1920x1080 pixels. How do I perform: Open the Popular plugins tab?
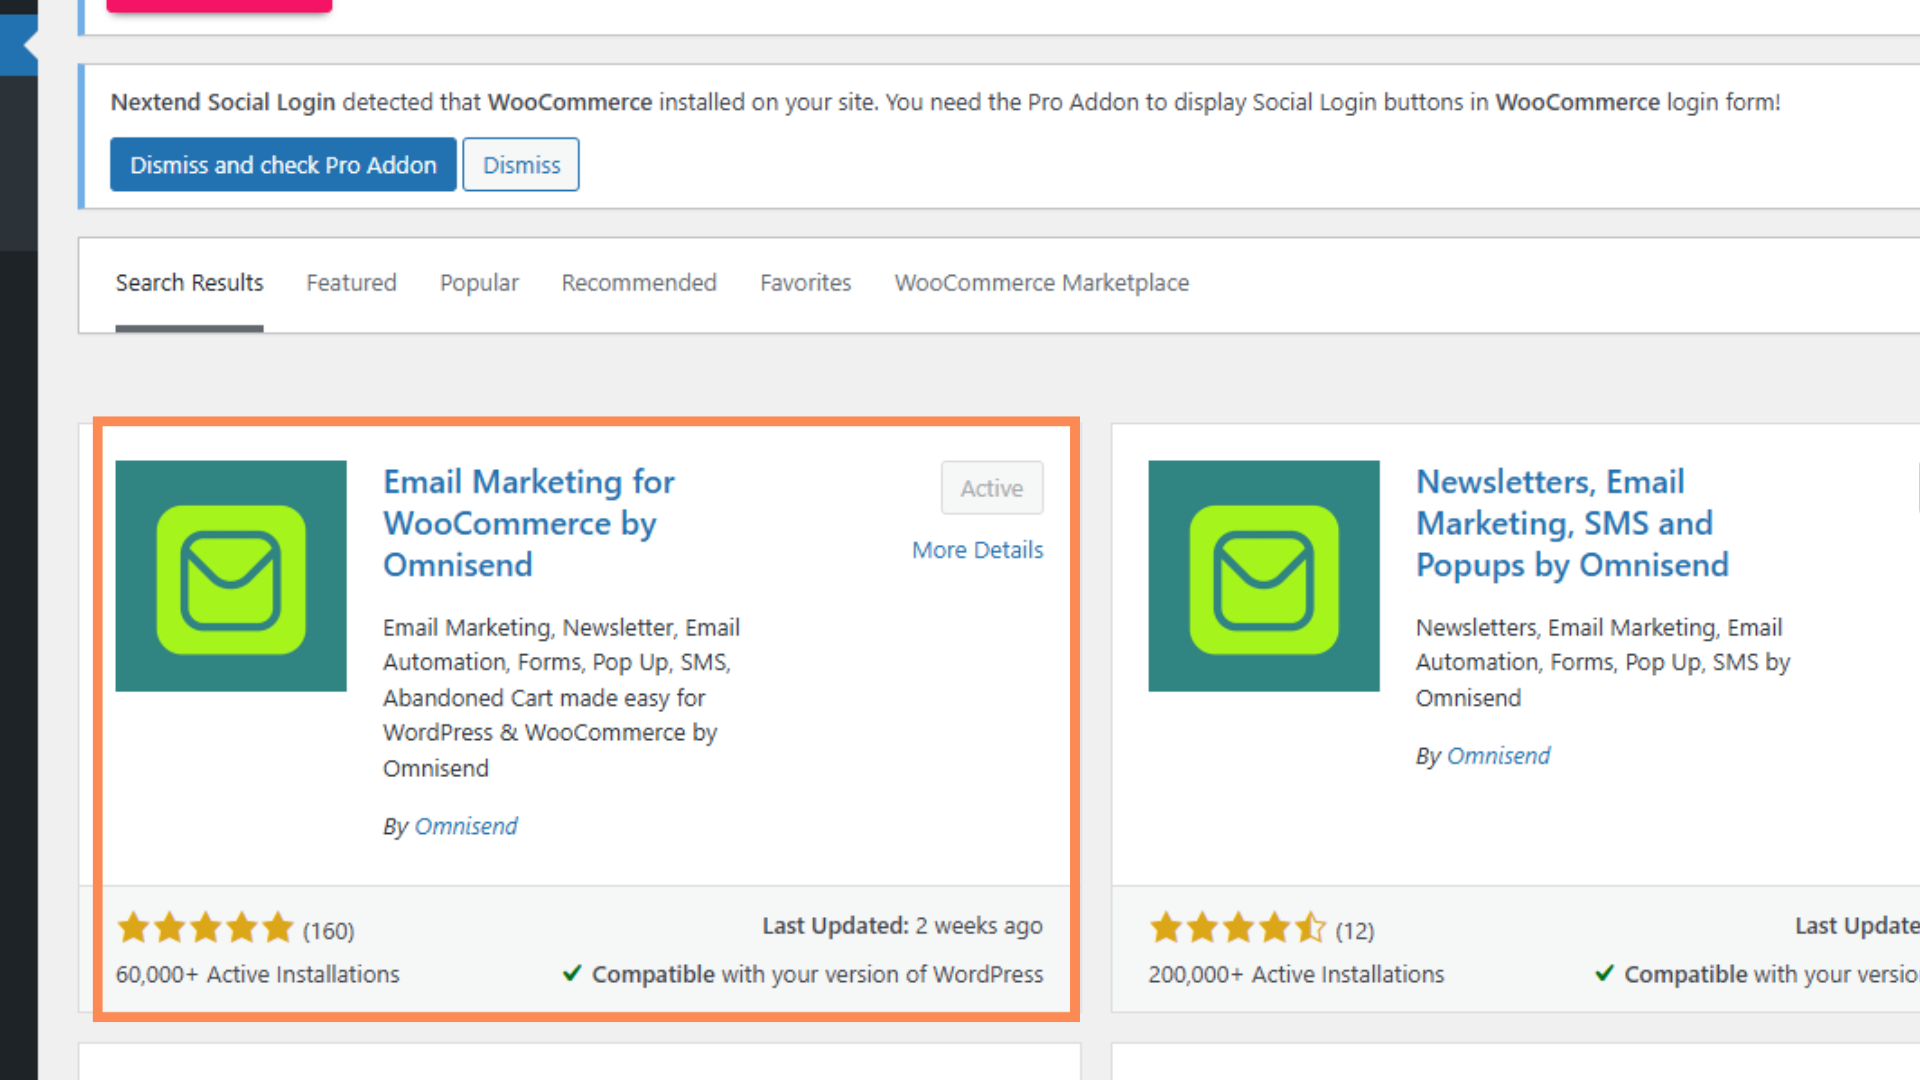(479, 283)
